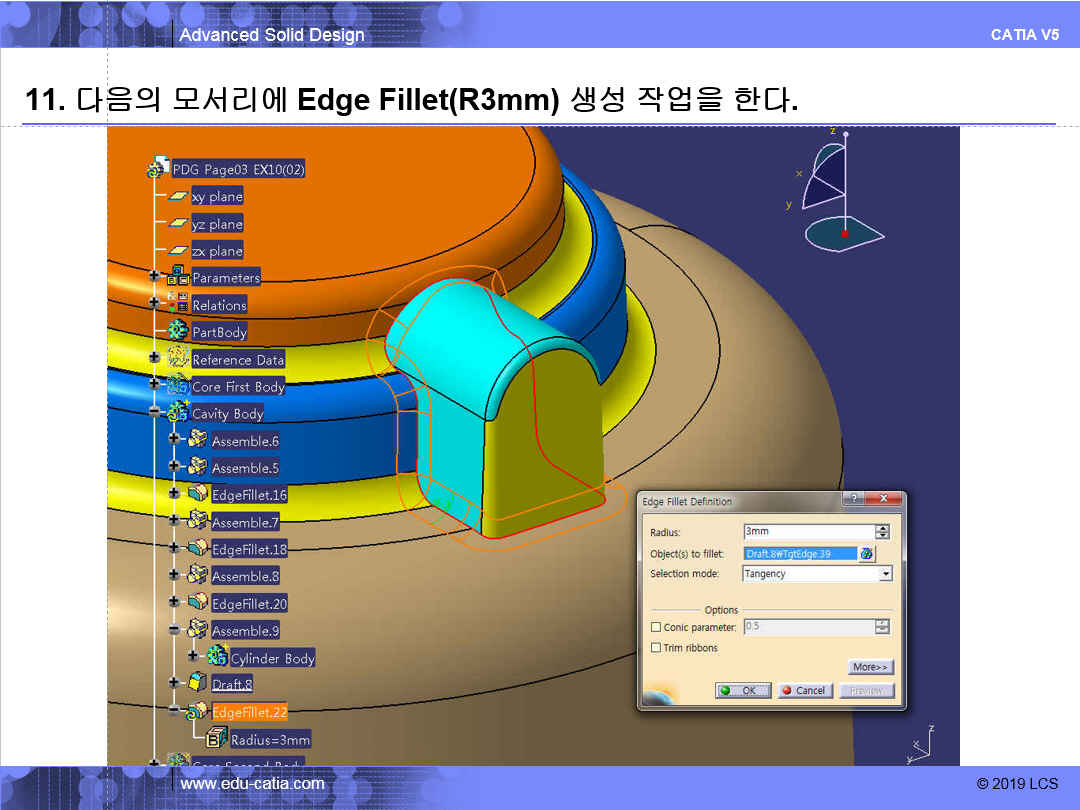Click the EdgeFillet.16 feature icon

[197, 494]
